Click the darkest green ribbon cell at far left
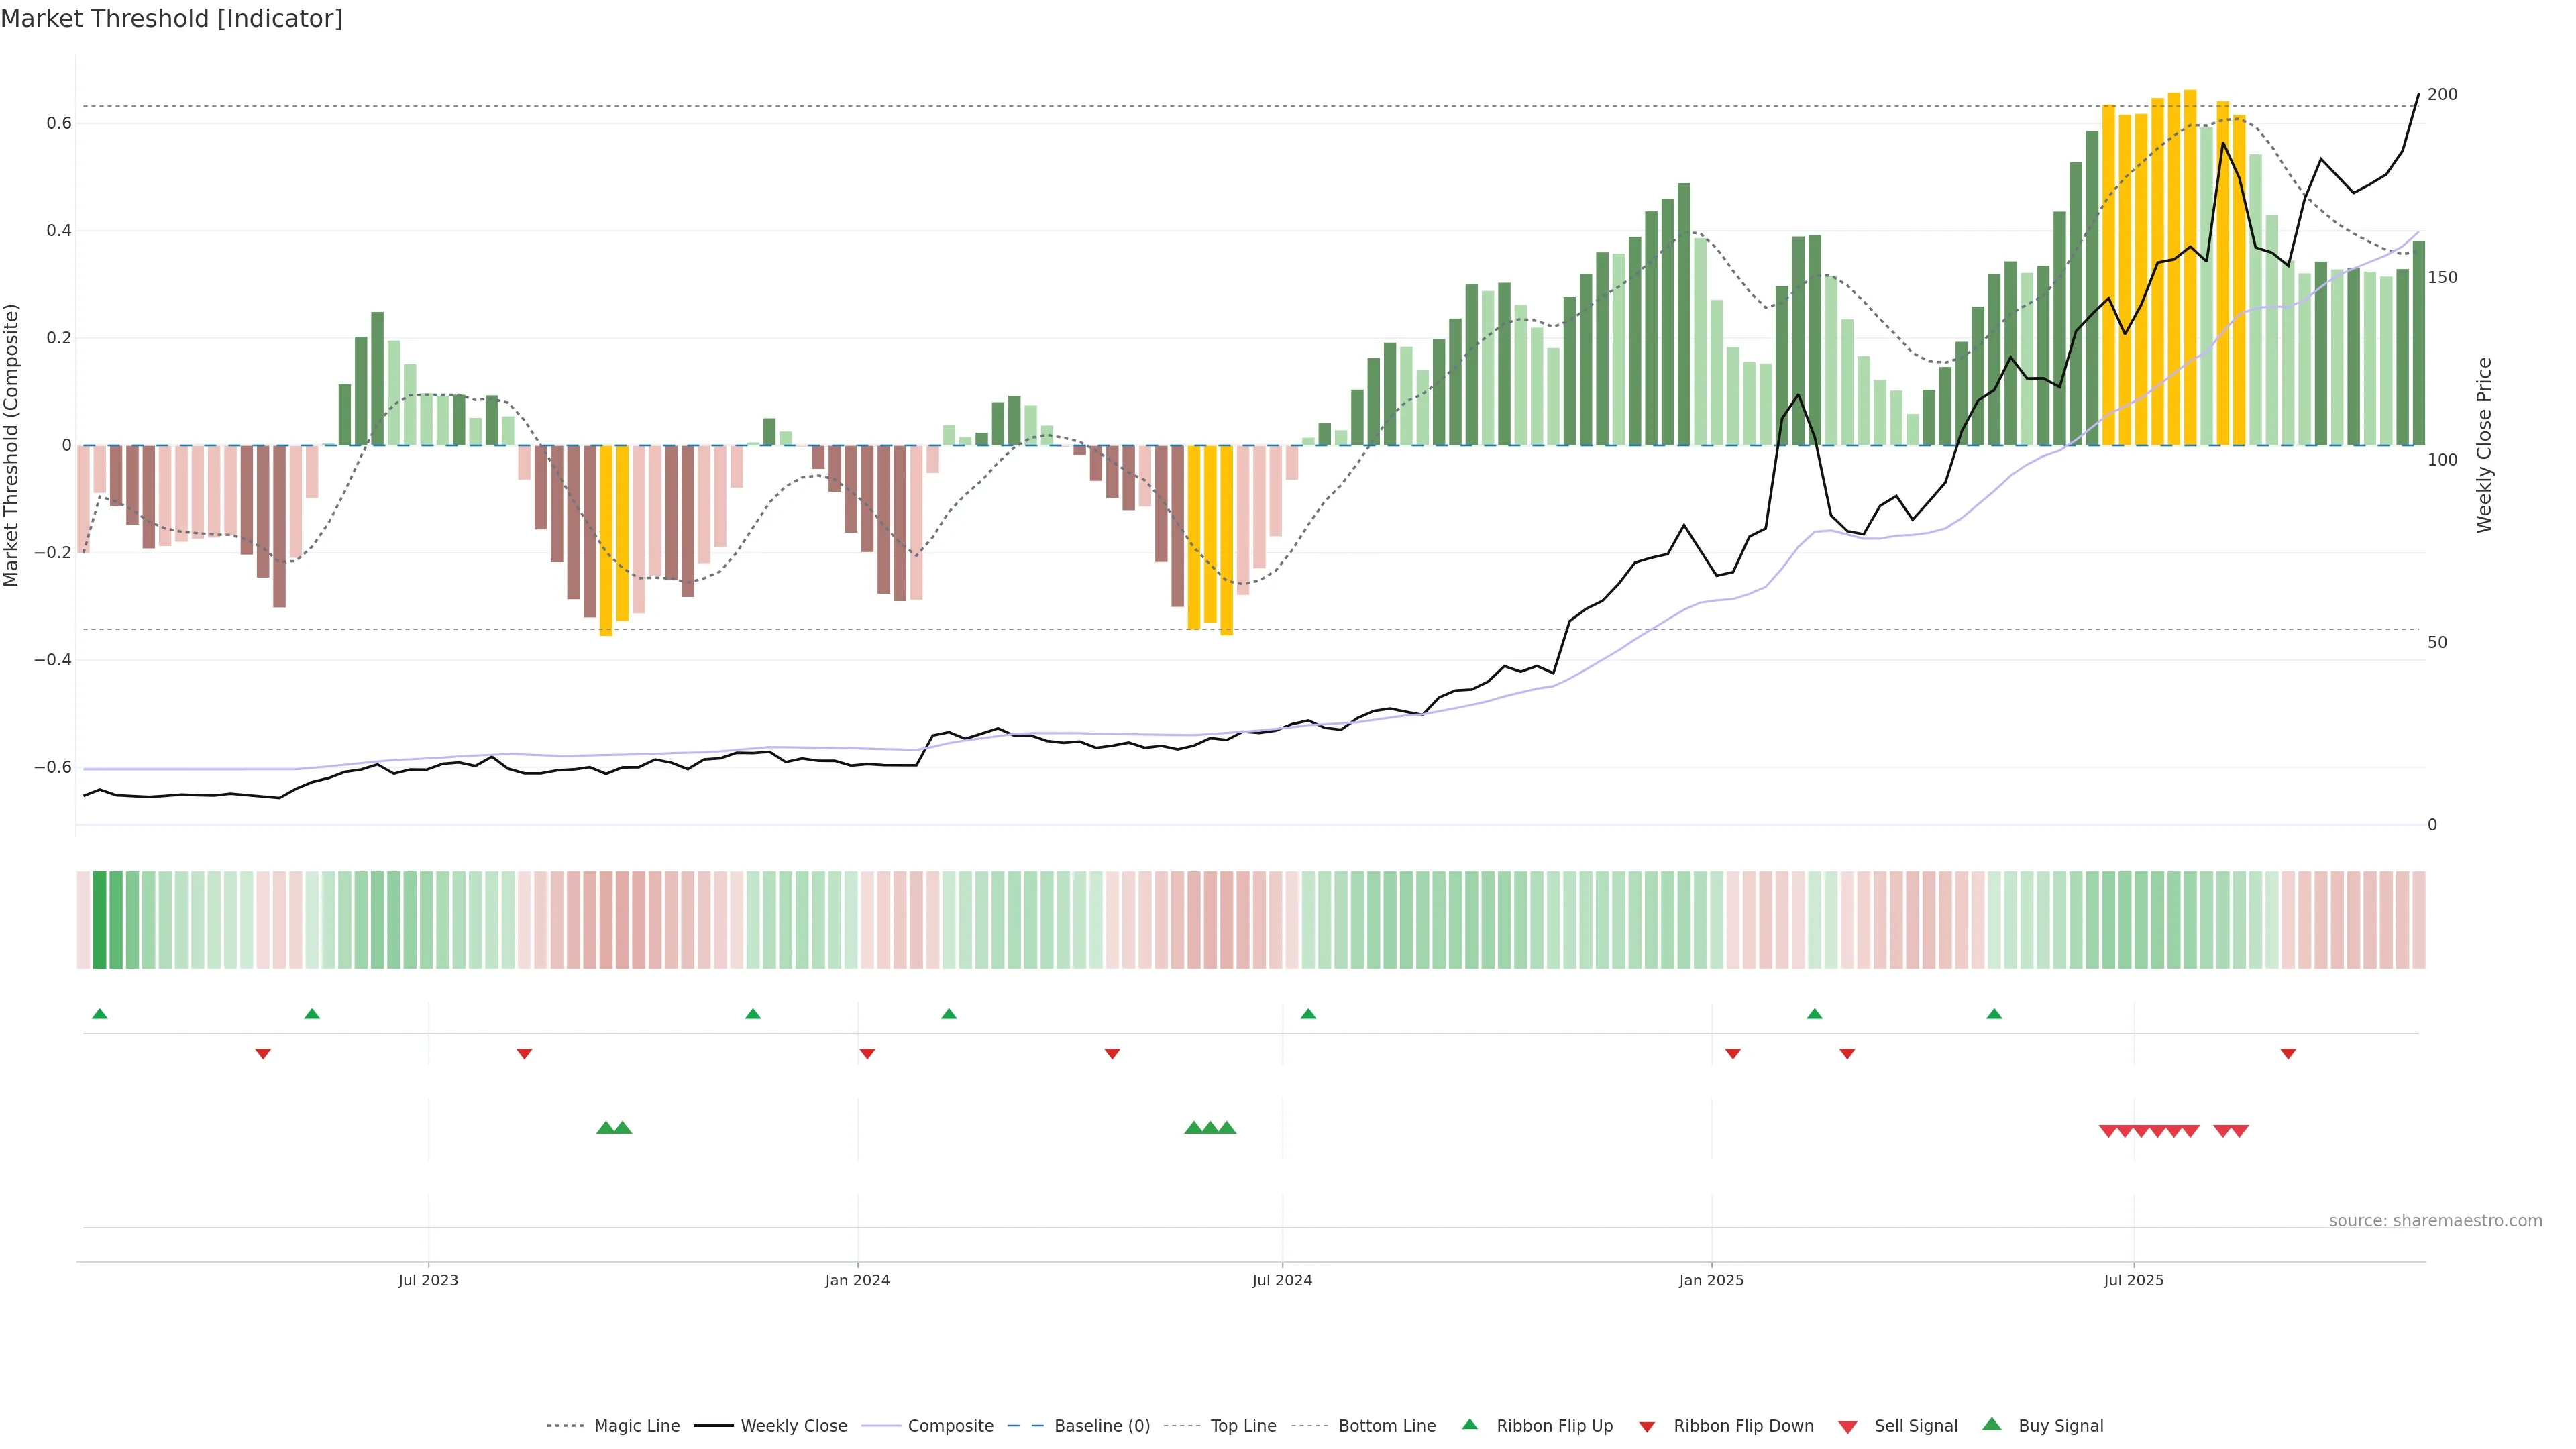Viewport: 2576px width, 1449px height. click(x=99, y=919)
